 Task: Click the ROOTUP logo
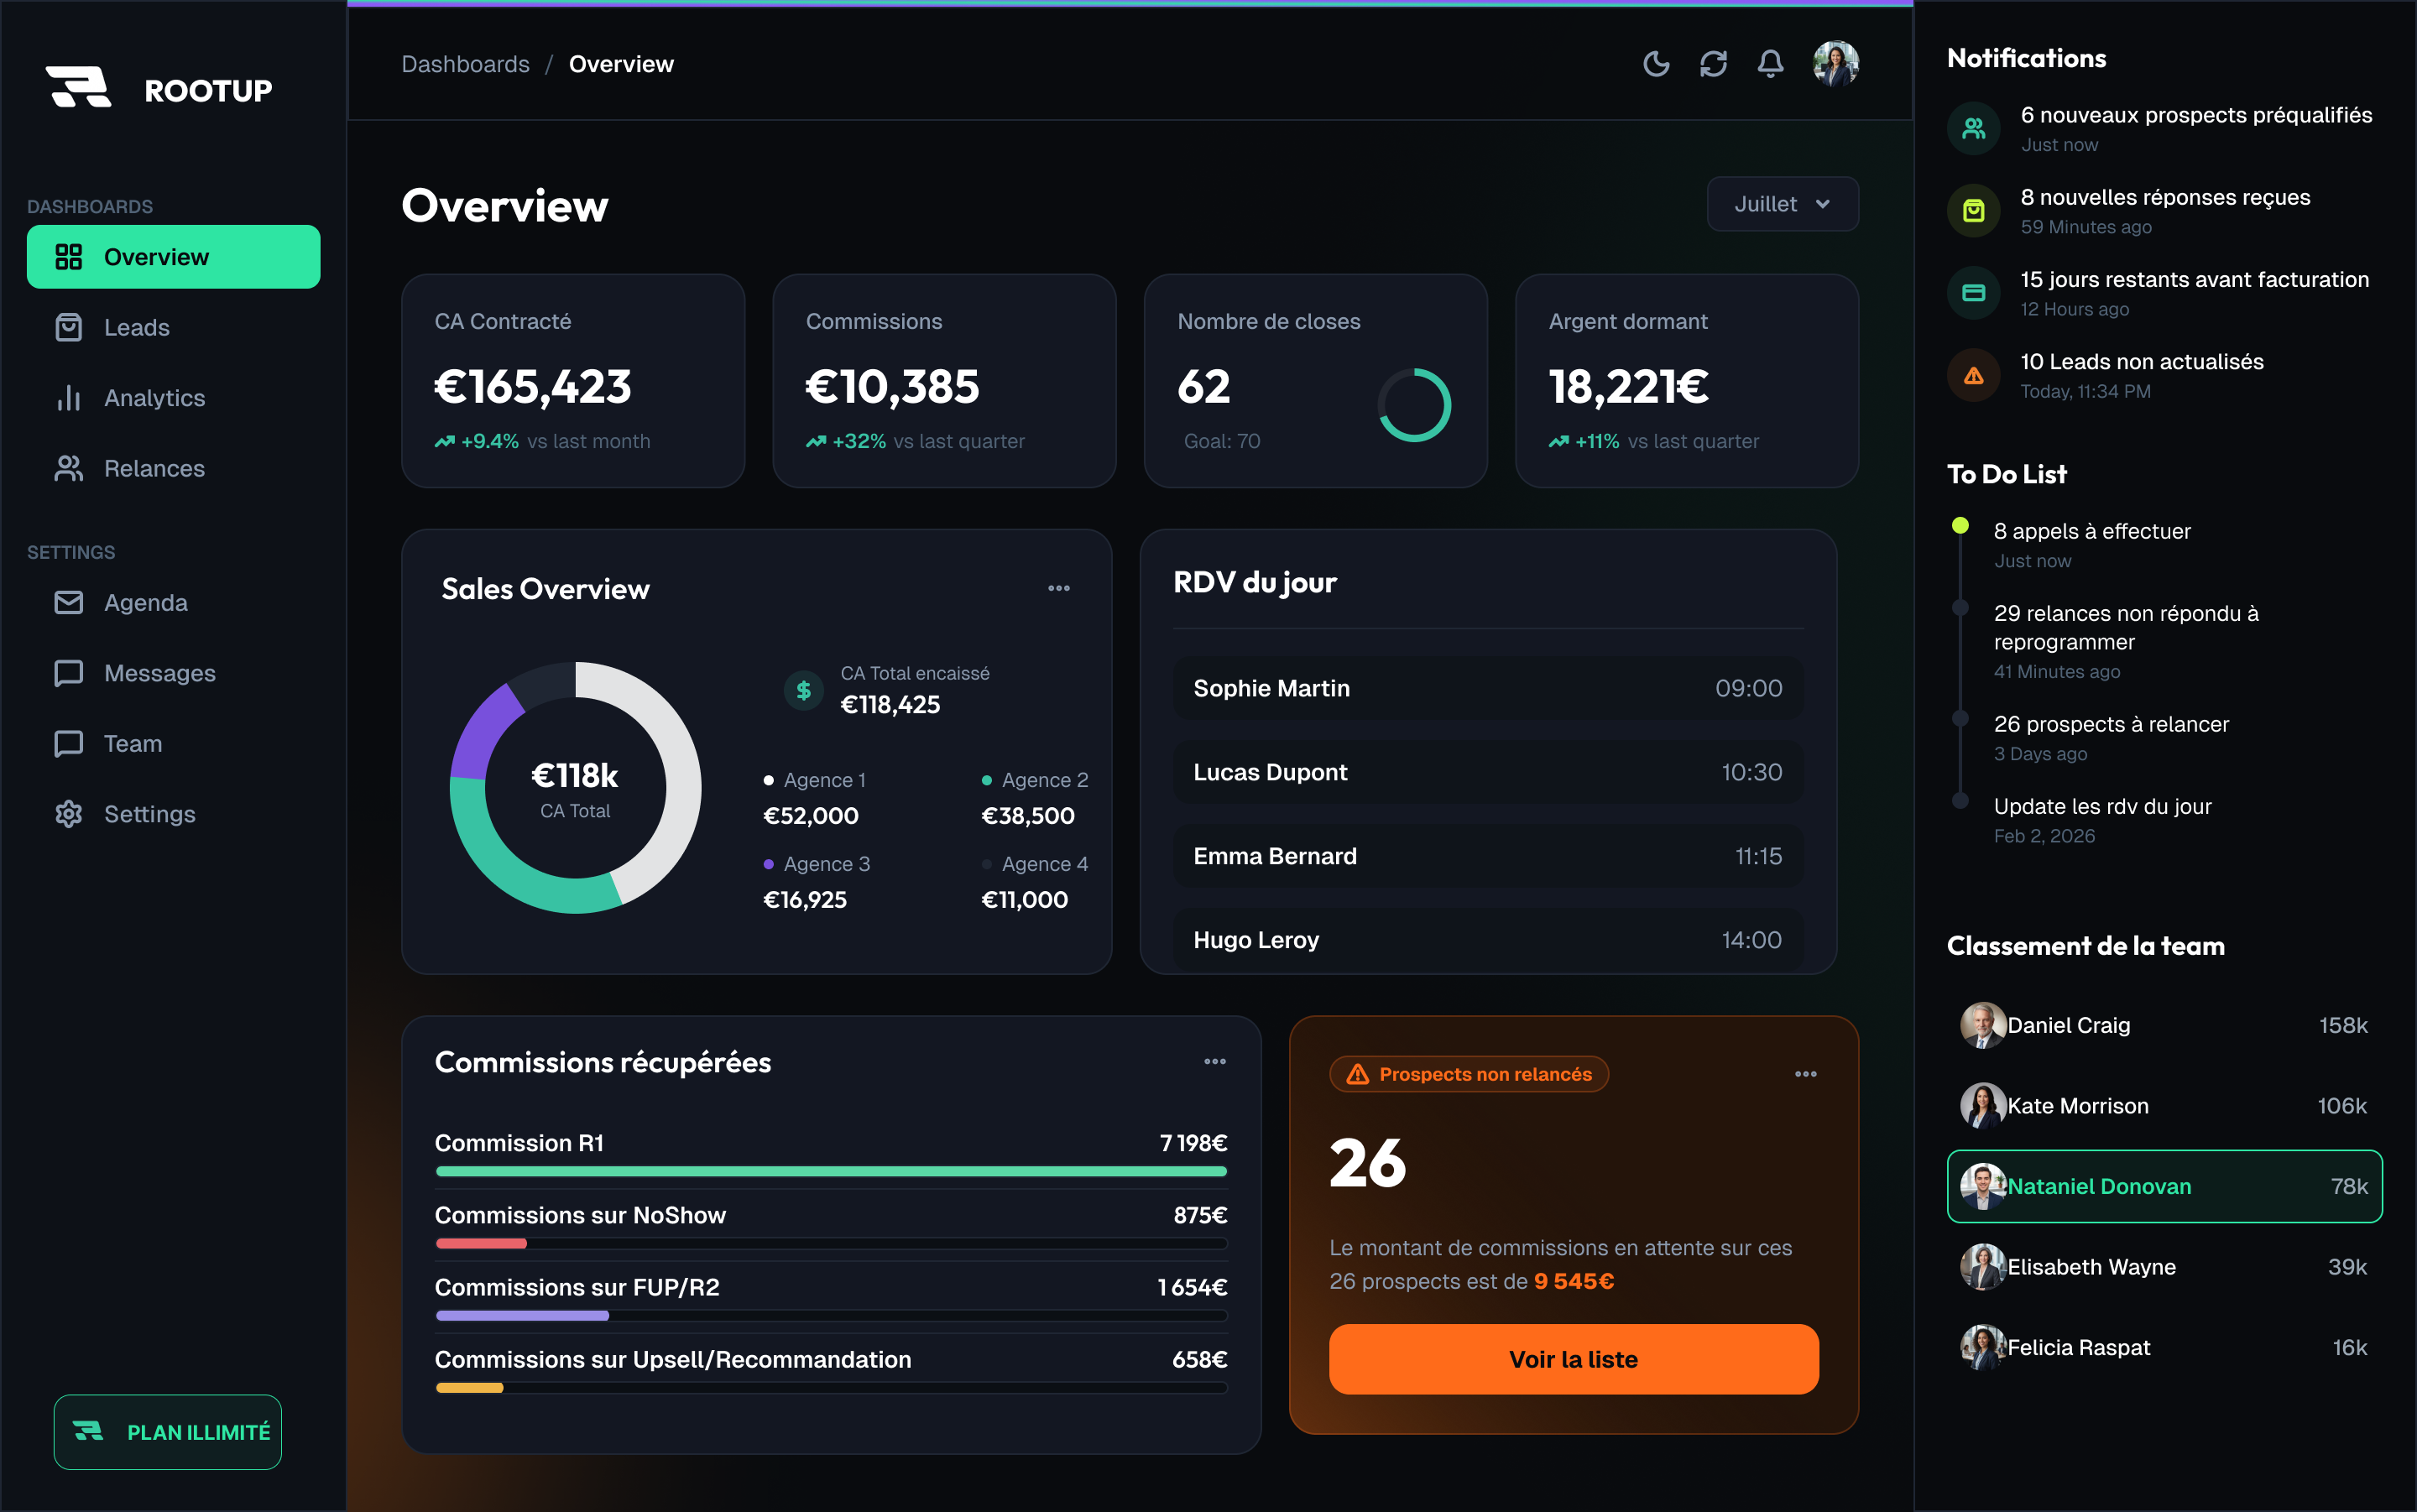point(159,88)
